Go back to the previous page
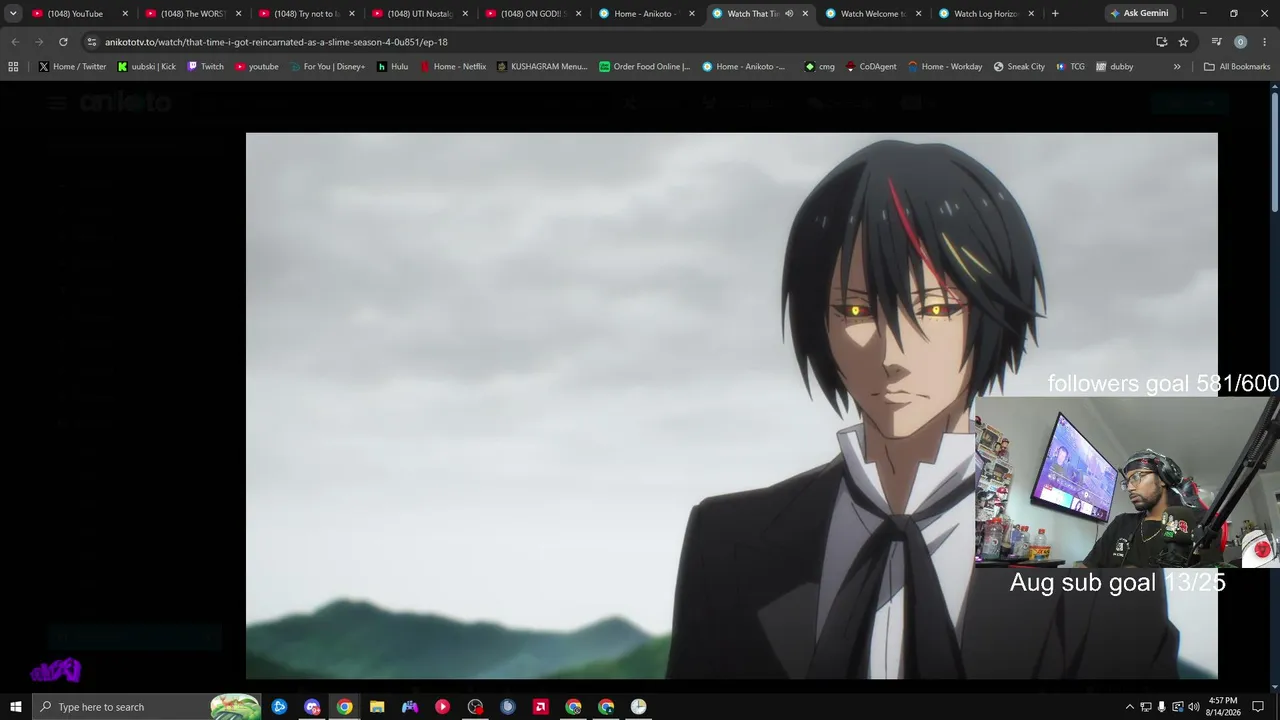 coord(15,42)
